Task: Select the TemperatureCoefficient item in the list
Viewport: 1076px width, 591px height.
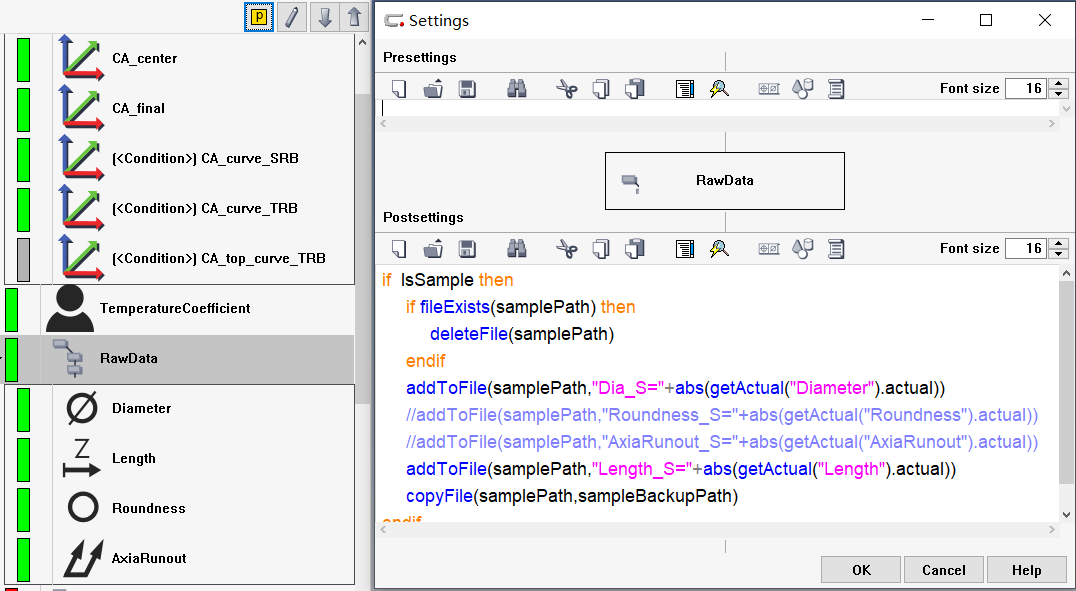Action: 175,308
